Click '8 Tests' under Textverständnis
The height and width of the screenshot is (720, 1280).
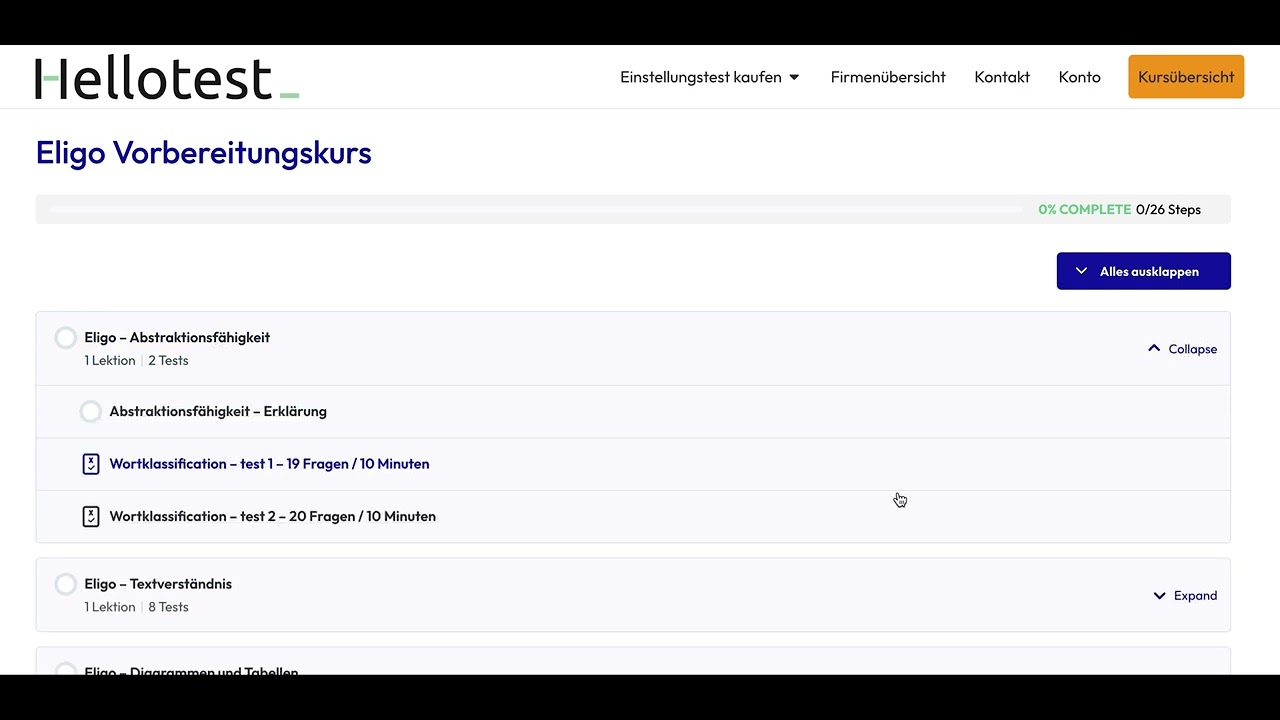pos(168,607)
